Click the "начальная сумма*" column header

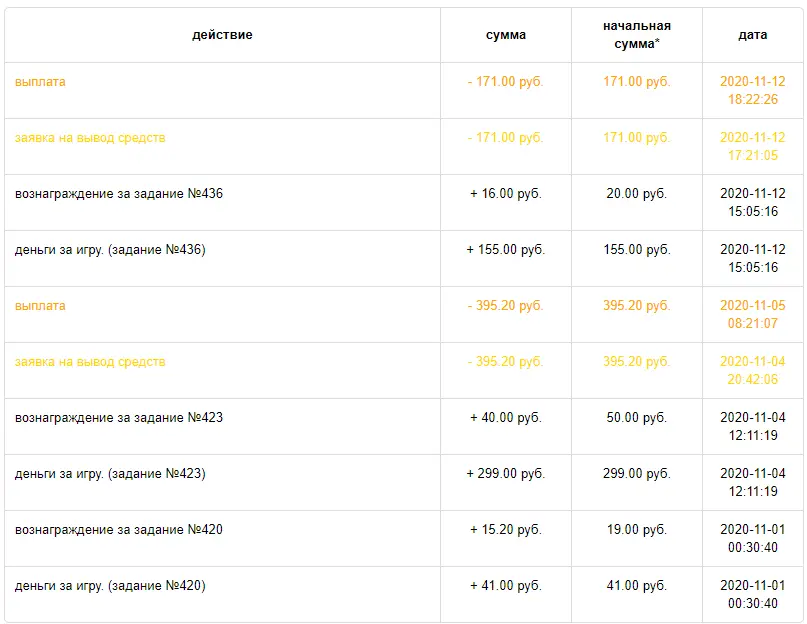coord(637,35)
